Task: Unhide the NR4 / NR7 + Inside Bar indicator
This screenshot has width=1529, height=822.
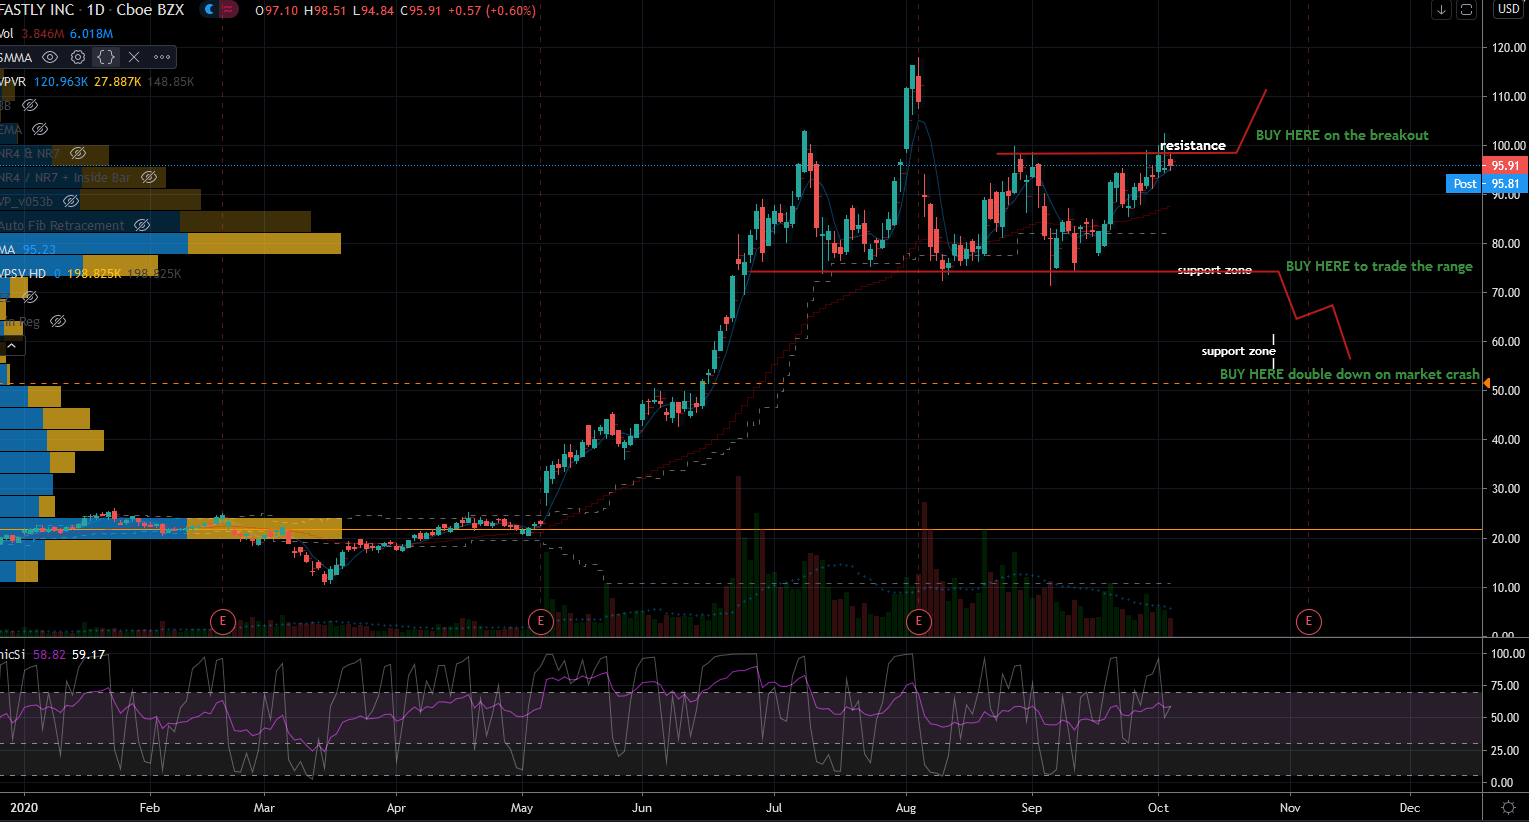Action: click(x=149, y=177)
